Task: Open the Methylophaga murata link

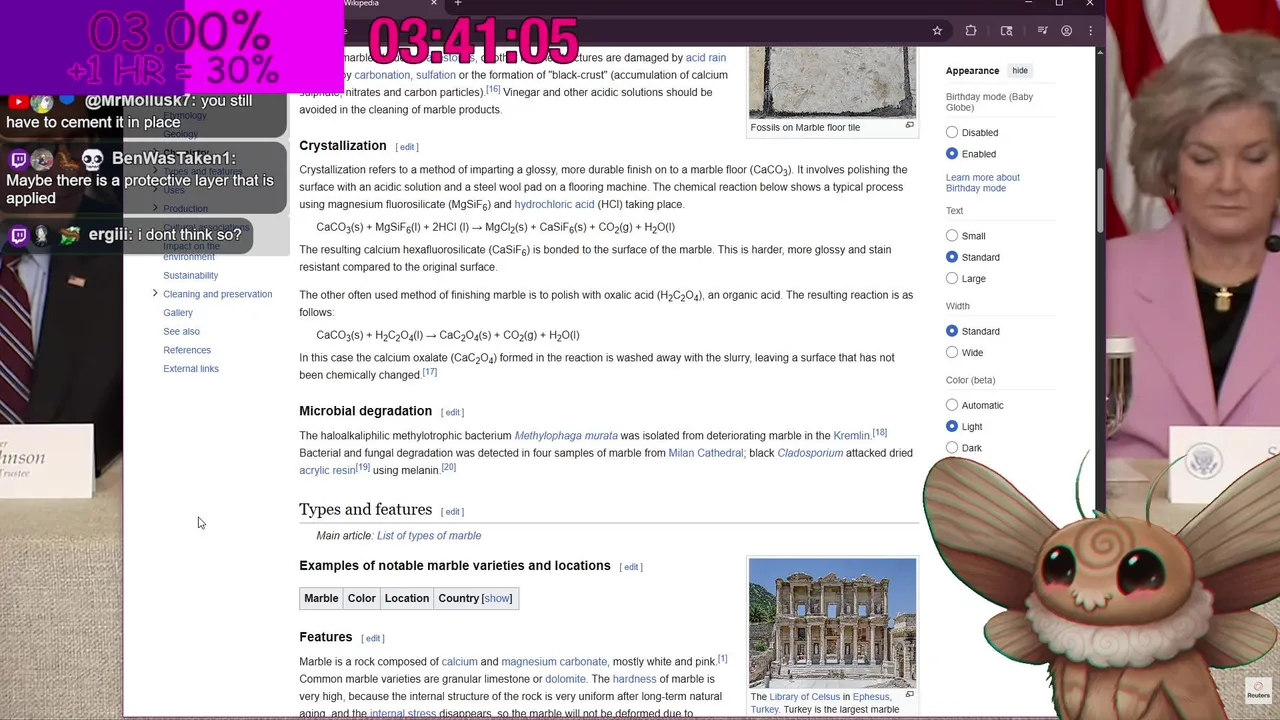Action: click(566, 436)
